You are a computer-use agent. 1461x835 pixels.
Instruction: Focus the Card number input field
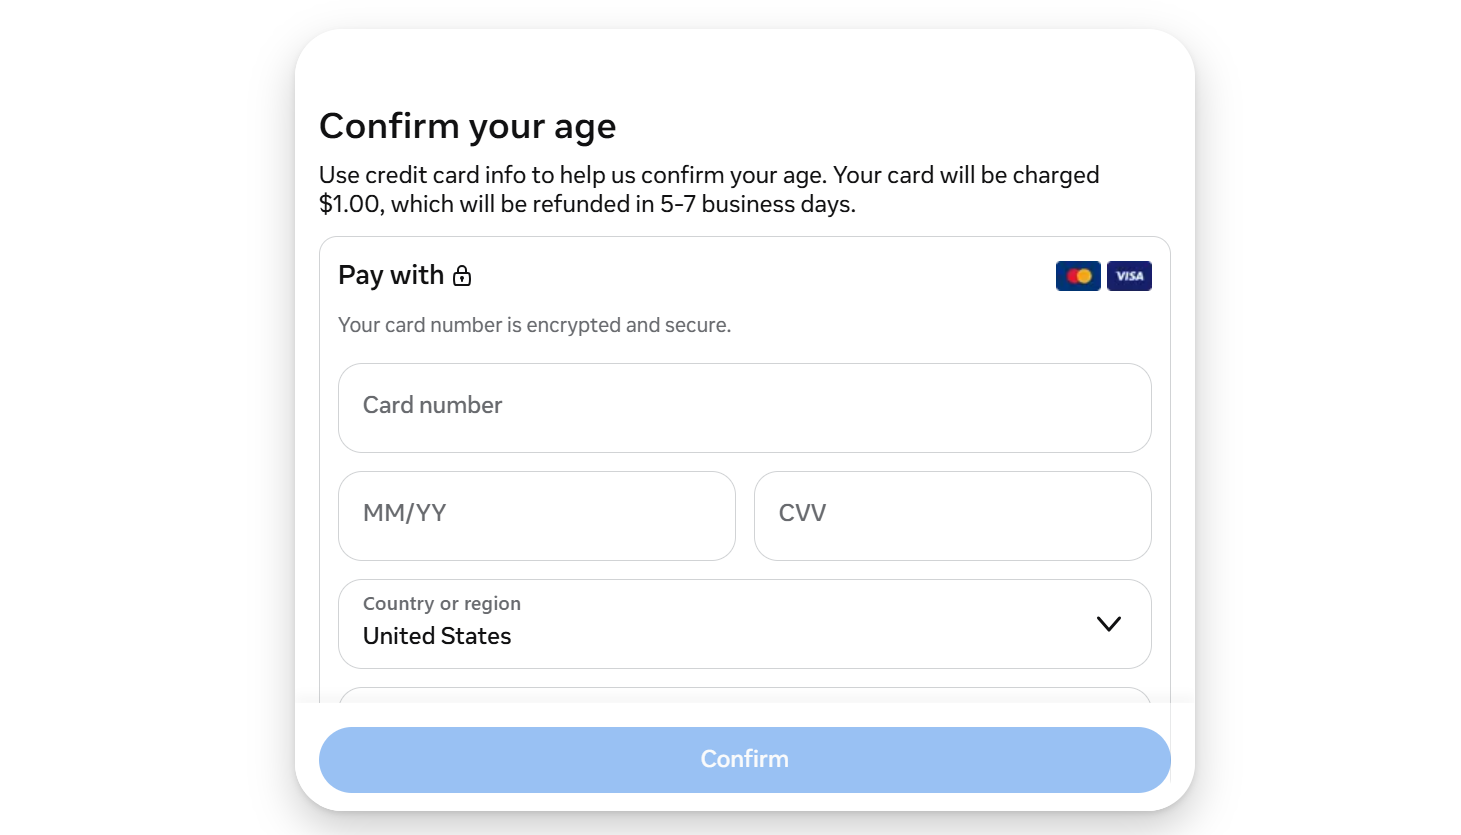coord(745,408)
